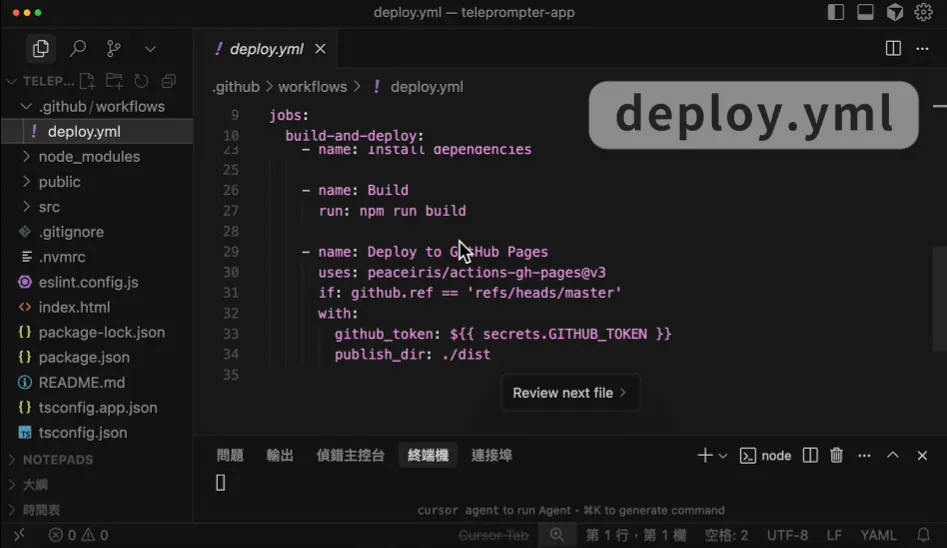Close the terminal panel
This screenshot has height=548, width=947.
tap(922, 456)
